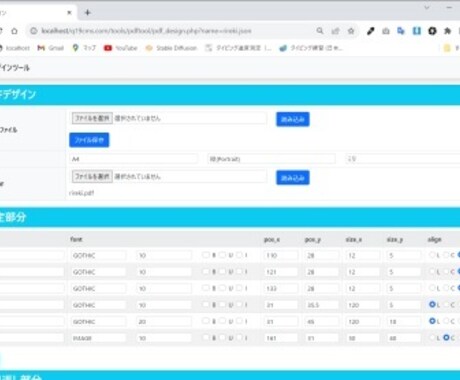Viewport: 460px width, 380px height.
Task: Toggle the U checkbox in pos_x 121 row
Action: point(222,271)
